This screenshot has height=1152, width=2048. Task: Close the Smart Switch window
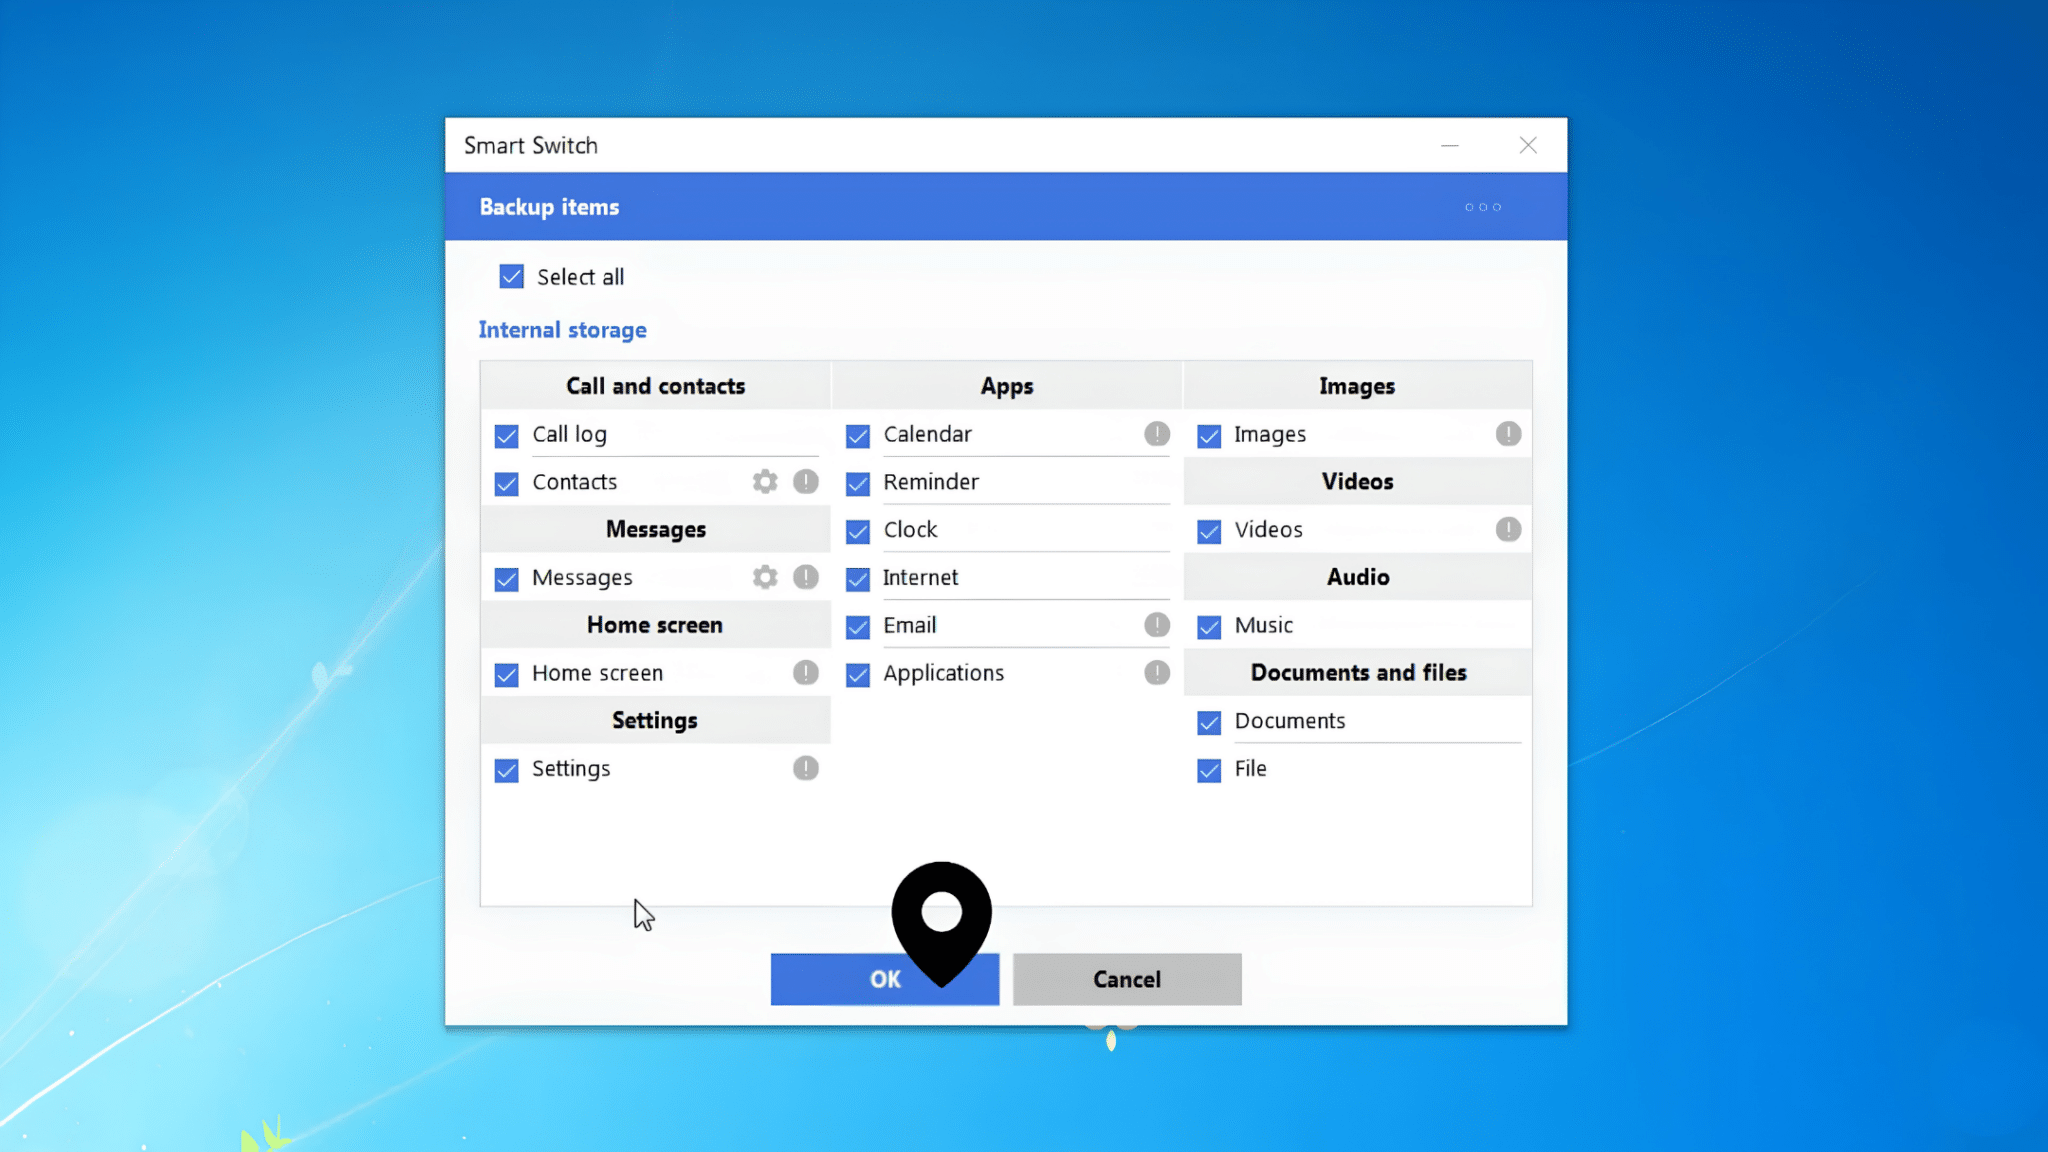coord(1528,146)
